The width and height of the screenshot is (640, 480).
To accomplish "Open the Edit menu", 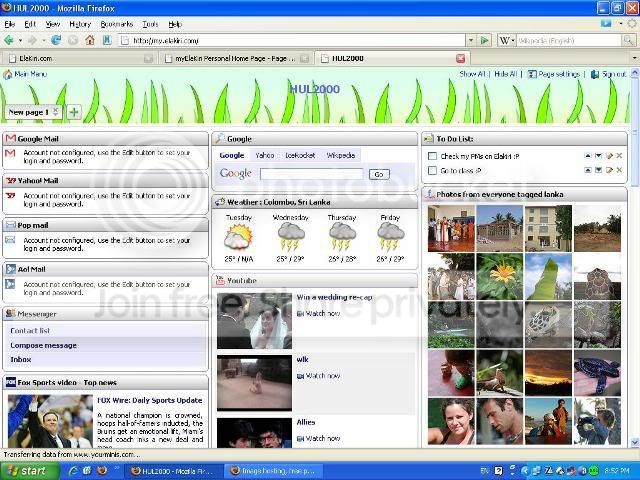I will [x=30, y=24].
